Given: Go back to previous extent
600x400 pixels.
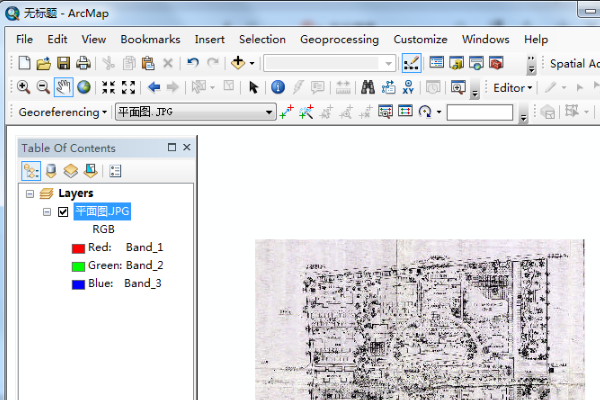Looking at the screenshot, I should pyautogui.click(x=154, y=87).
